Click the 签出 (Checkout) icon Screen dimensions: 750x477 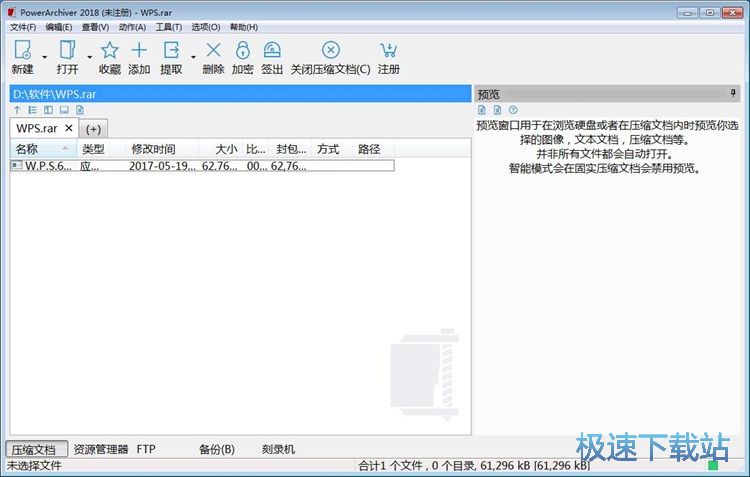(x=272, y=50)
